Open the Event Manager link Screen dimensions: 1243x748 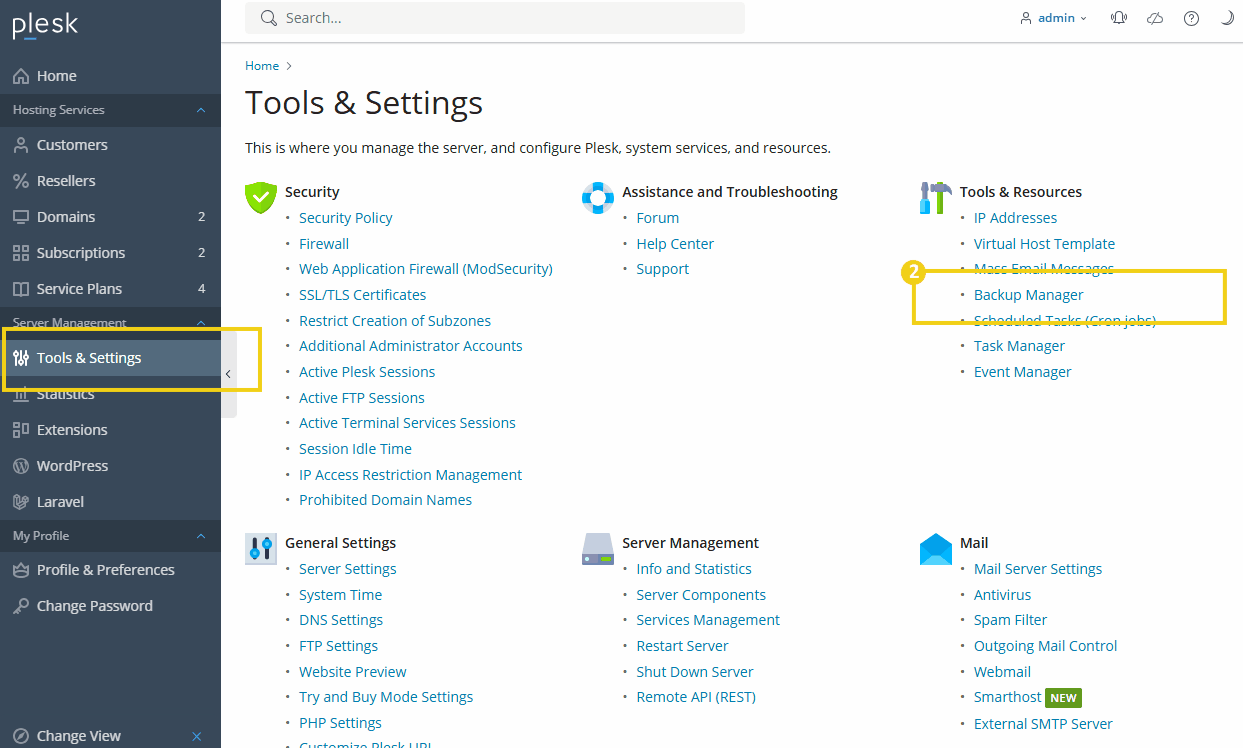[1022, 372]
